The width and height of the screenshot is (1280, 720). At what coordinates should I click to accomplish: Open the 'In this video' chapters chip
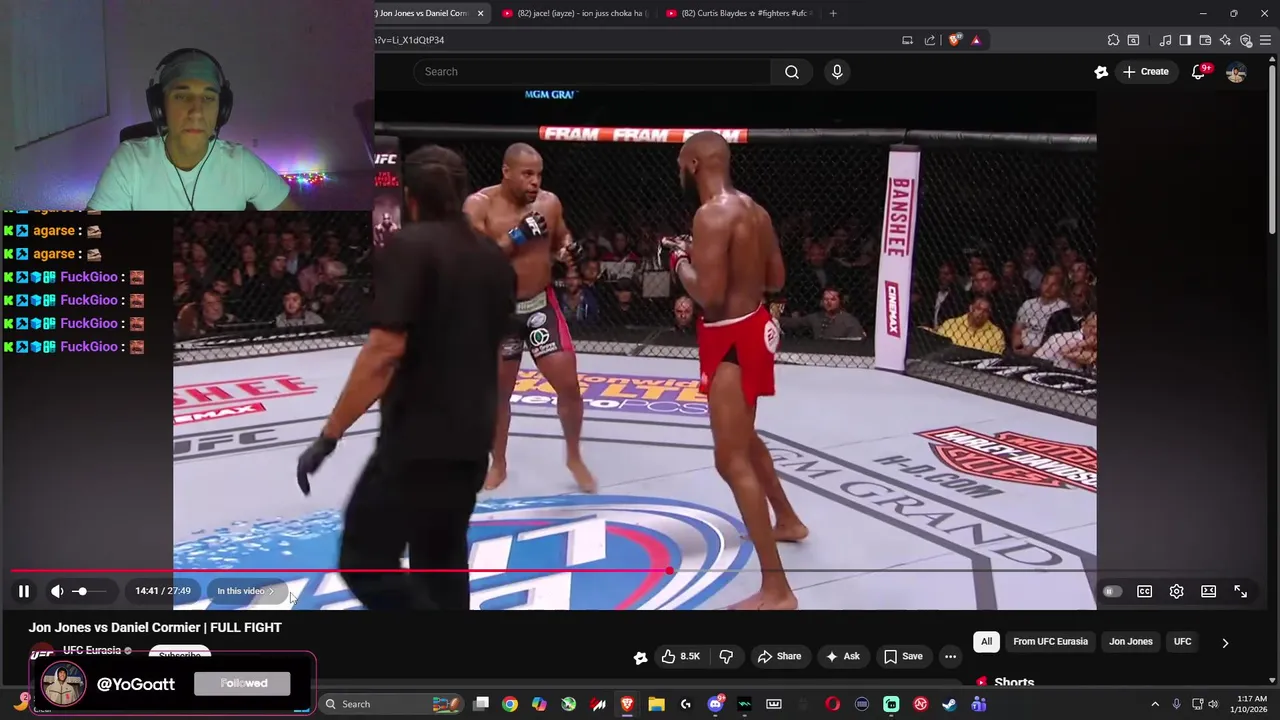point(245,591)
